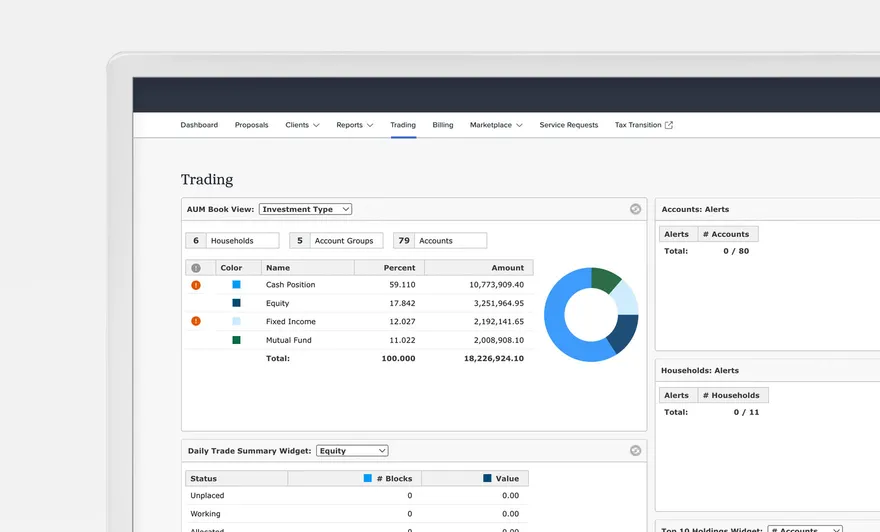Select the Cash Position row name
Image resolution: width=880 pixels, height=532 pixels.
coord(290,285)
